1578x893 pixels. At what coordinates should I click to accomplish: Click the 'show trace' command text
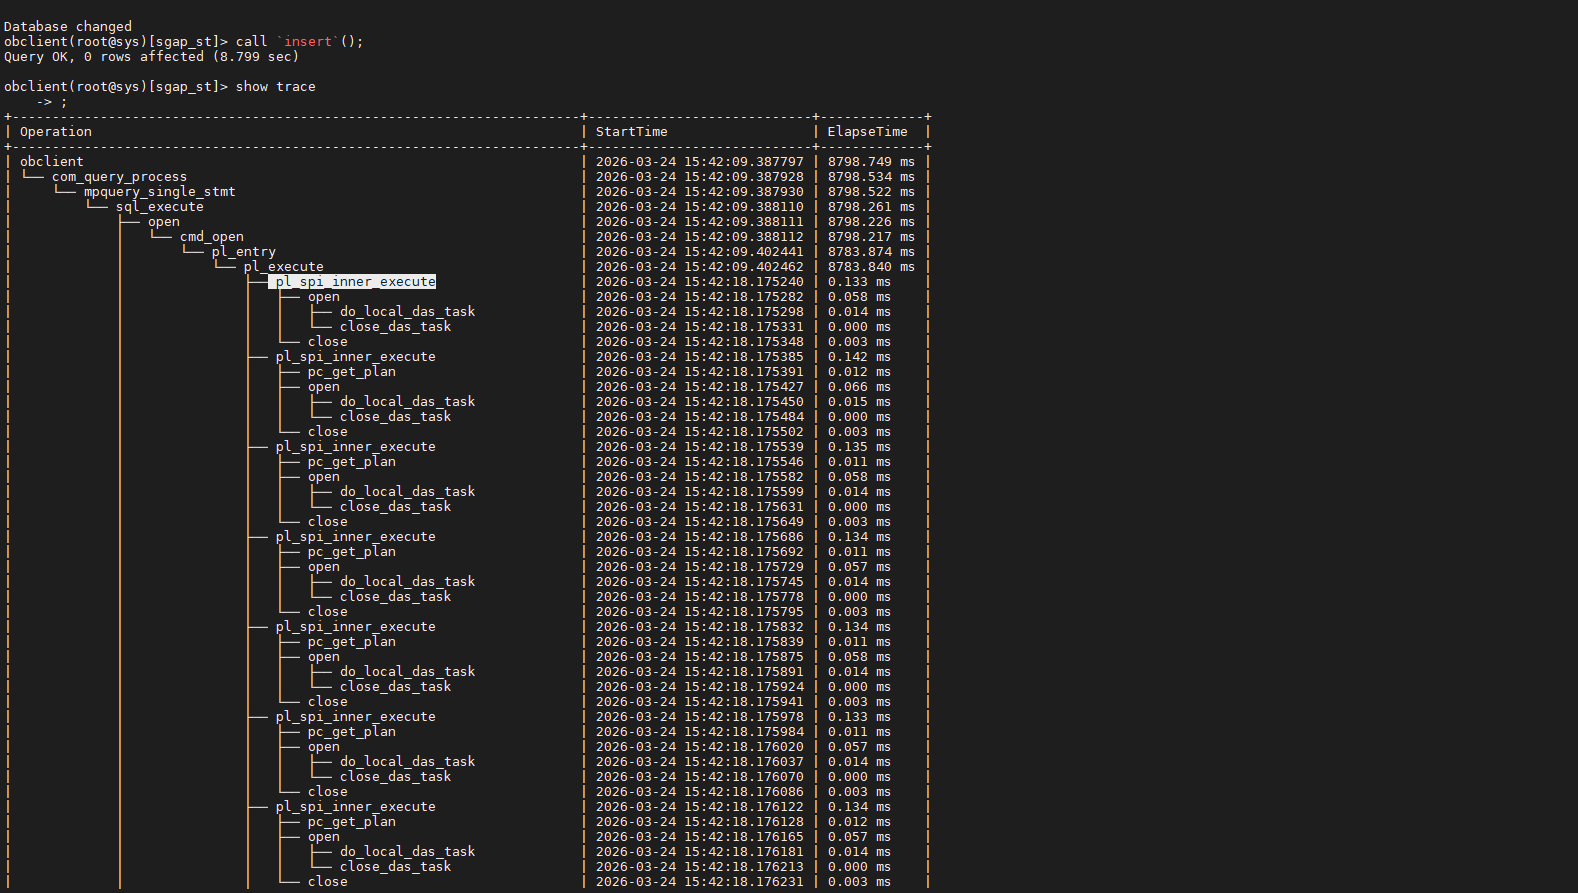point(275,87)
